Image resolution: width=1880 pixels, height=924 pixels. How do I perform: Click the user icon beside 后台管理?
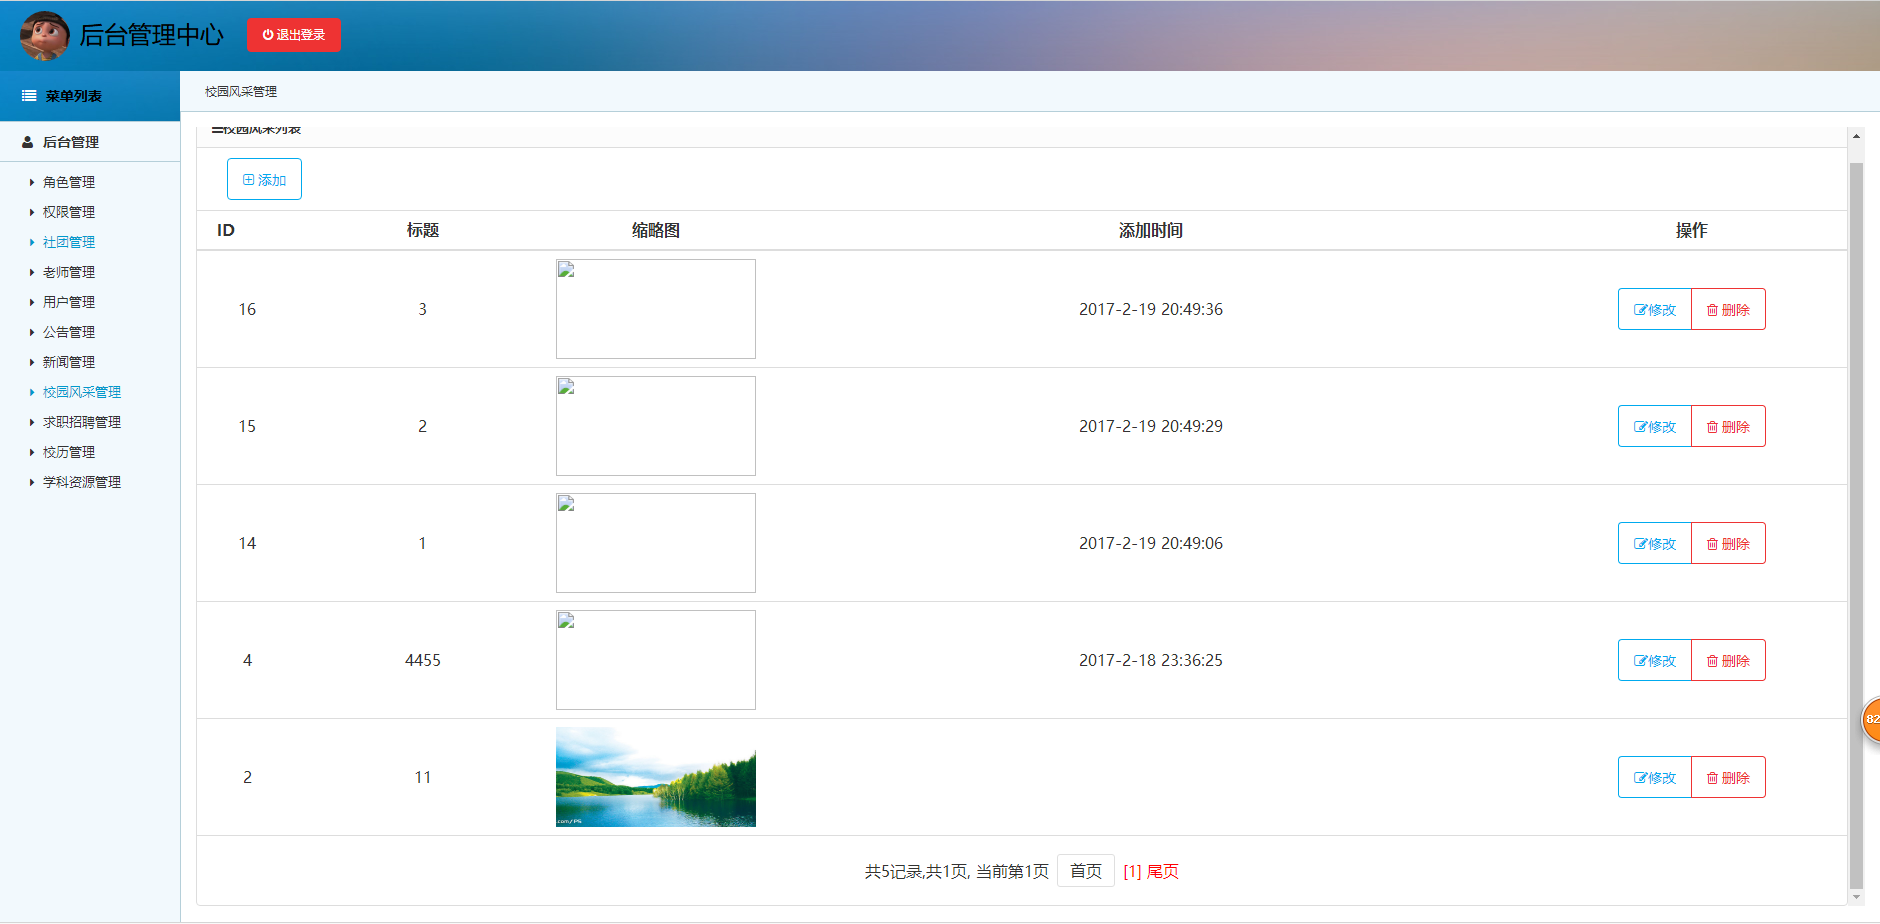click(x=28, y=142)
